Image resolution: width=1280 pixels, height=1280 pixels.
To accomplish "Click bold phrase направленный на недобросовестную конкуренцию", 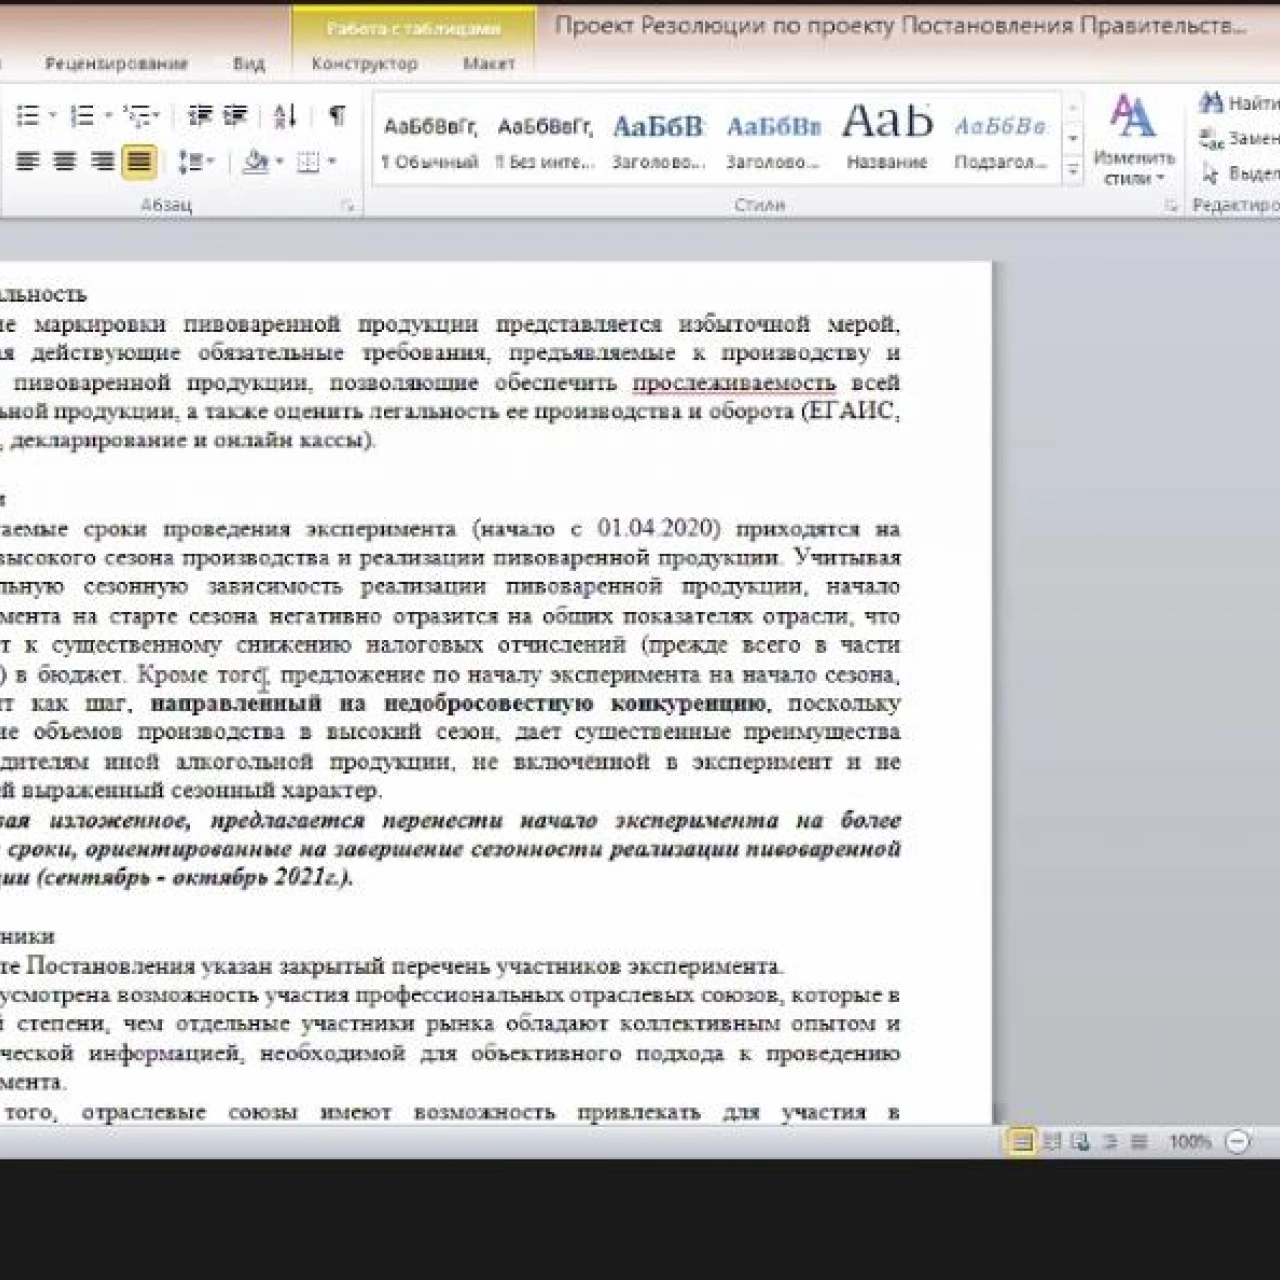I will tap(457, 703).
